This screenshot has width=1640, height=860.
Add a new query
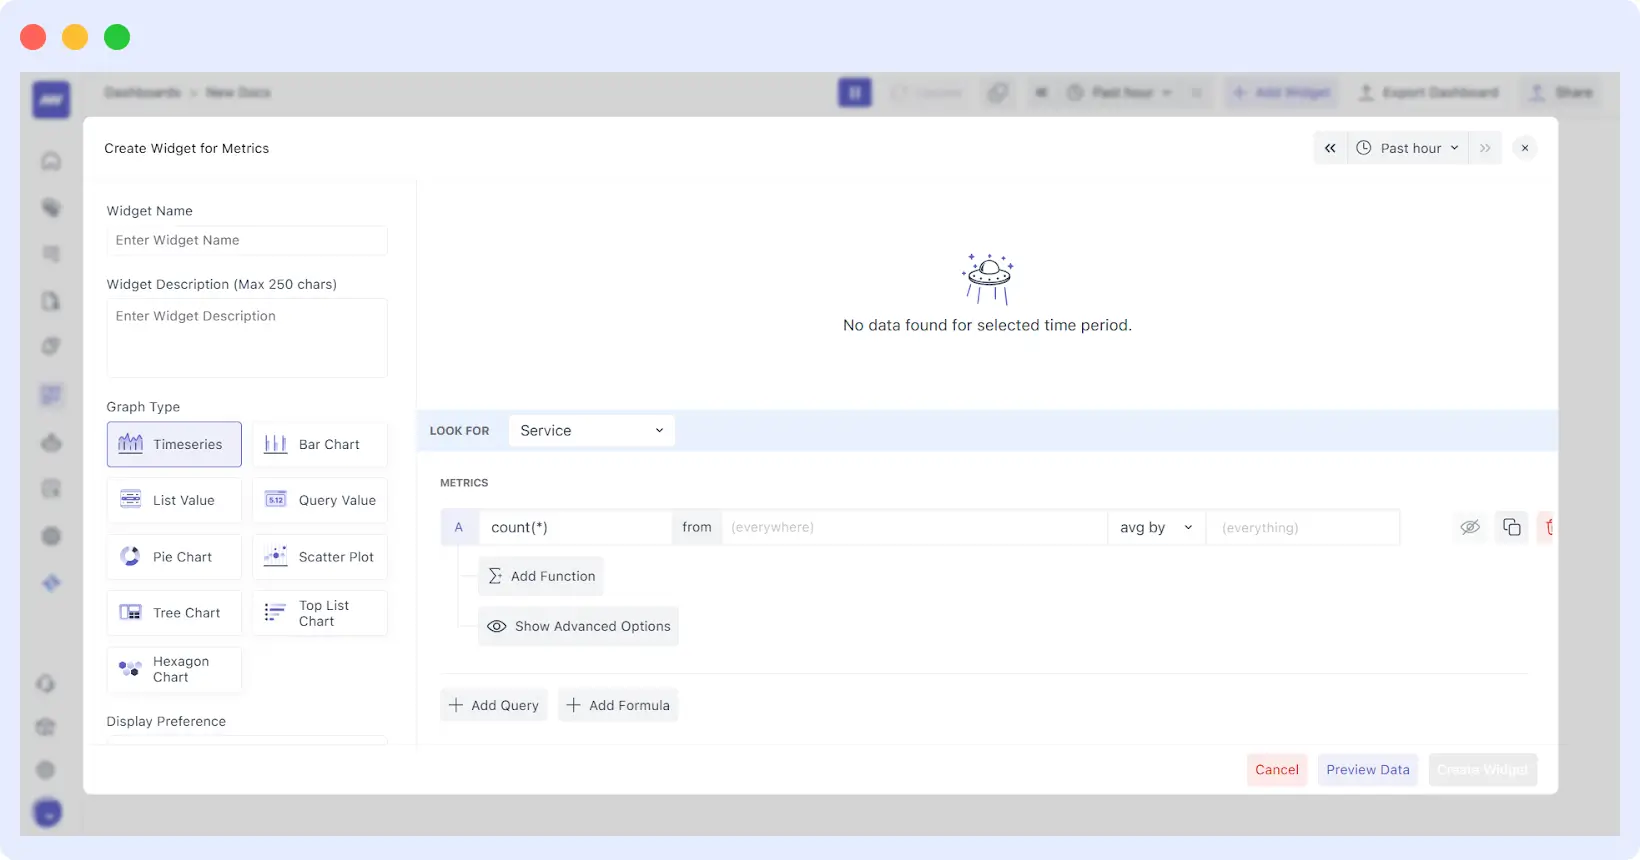pos(494,705)
